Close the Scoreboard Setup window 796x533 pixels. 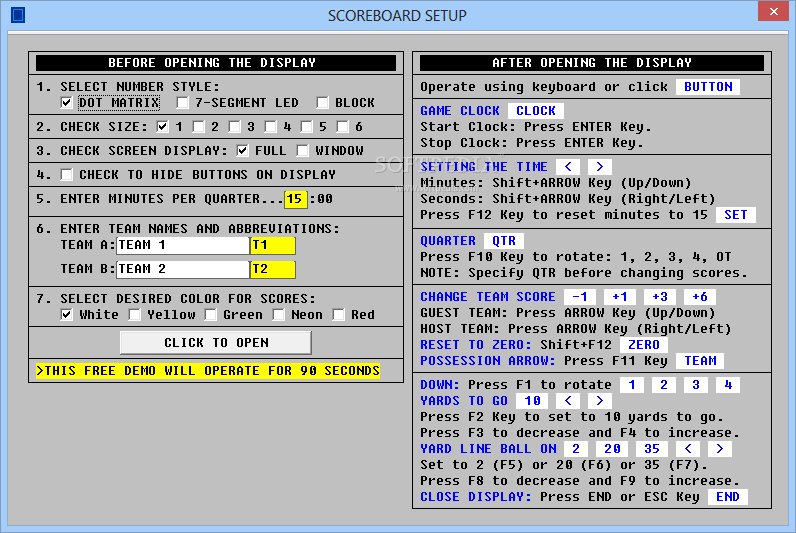pos(774,11)
